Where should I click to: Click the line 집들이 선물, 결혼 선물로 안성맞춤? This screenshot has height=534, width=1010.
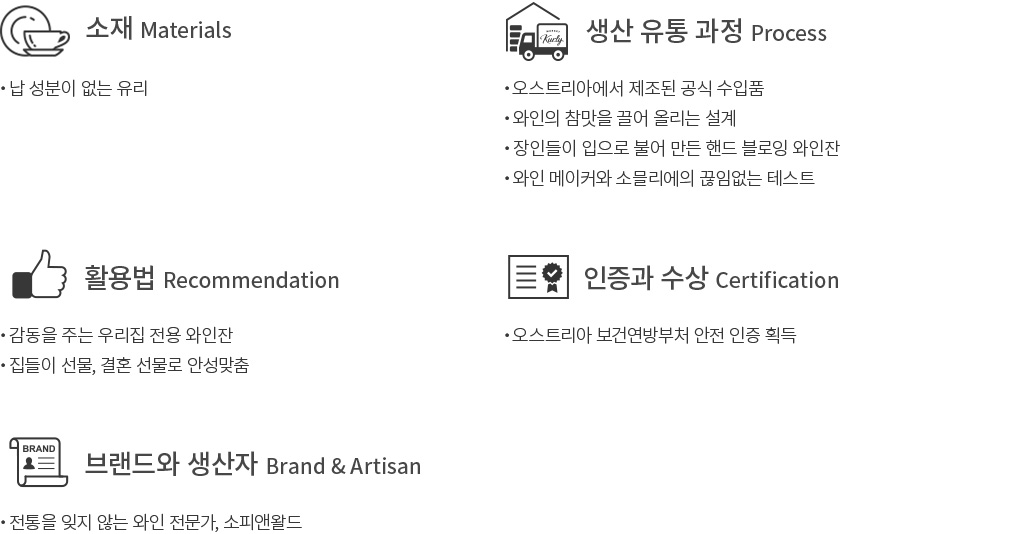(129, 365)
